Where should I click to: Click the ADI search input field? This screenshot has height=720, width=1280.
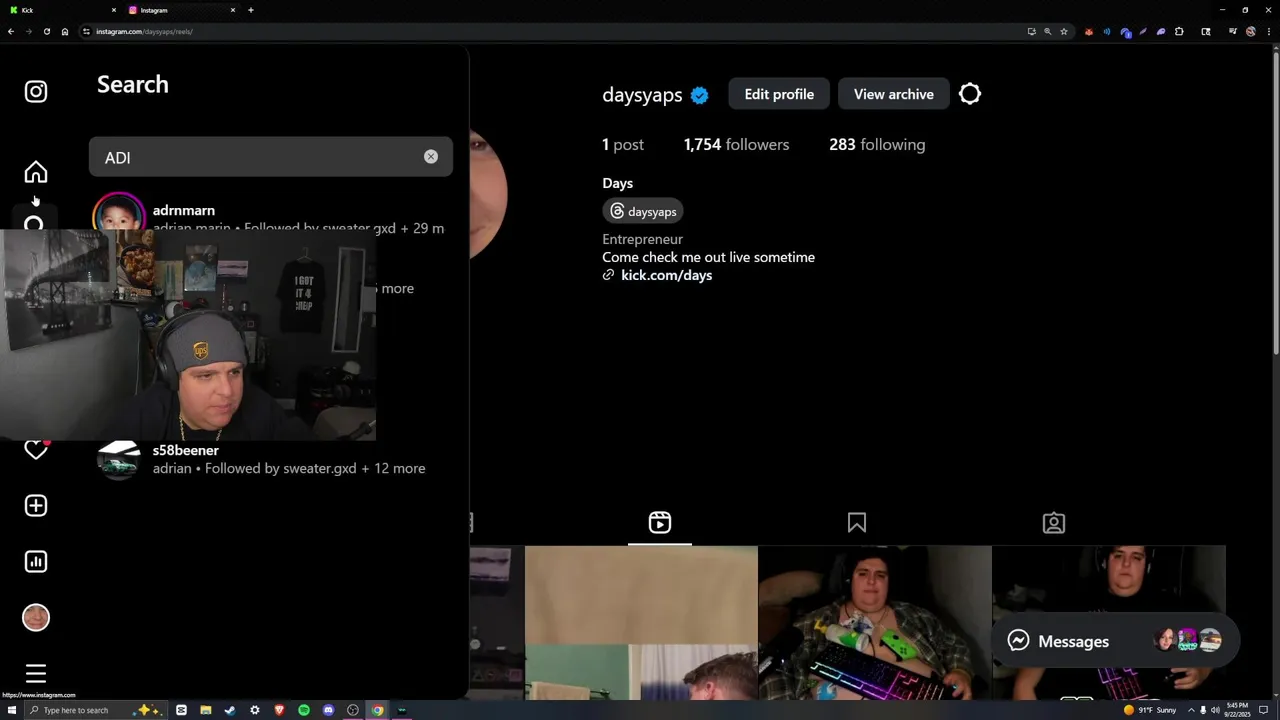(x=271, y=157)
